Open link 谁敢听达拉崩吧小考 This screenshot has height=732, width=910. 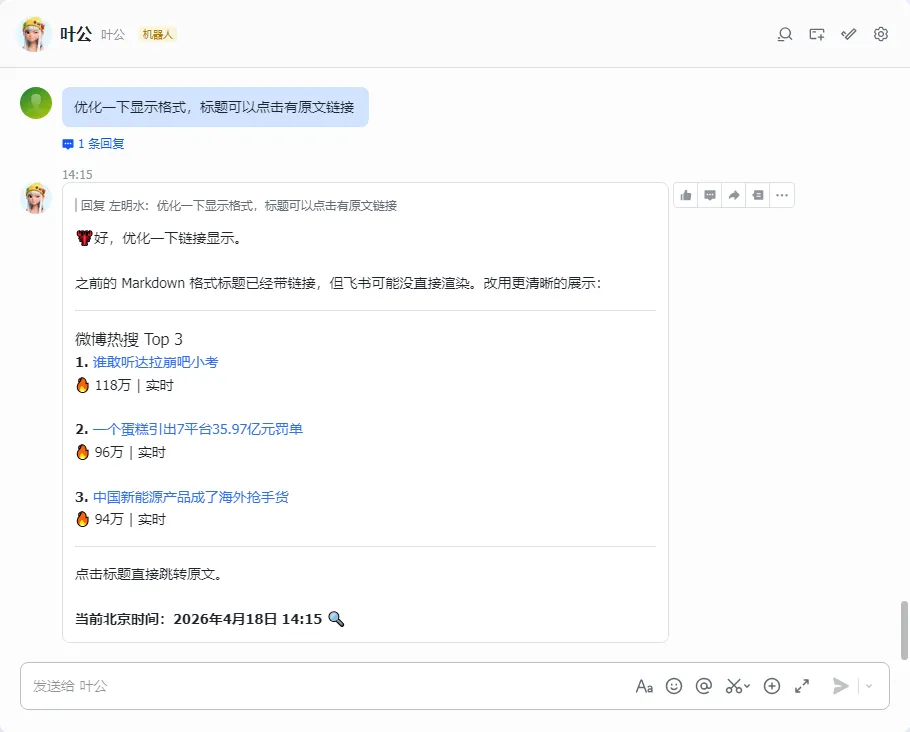[156, 362]
